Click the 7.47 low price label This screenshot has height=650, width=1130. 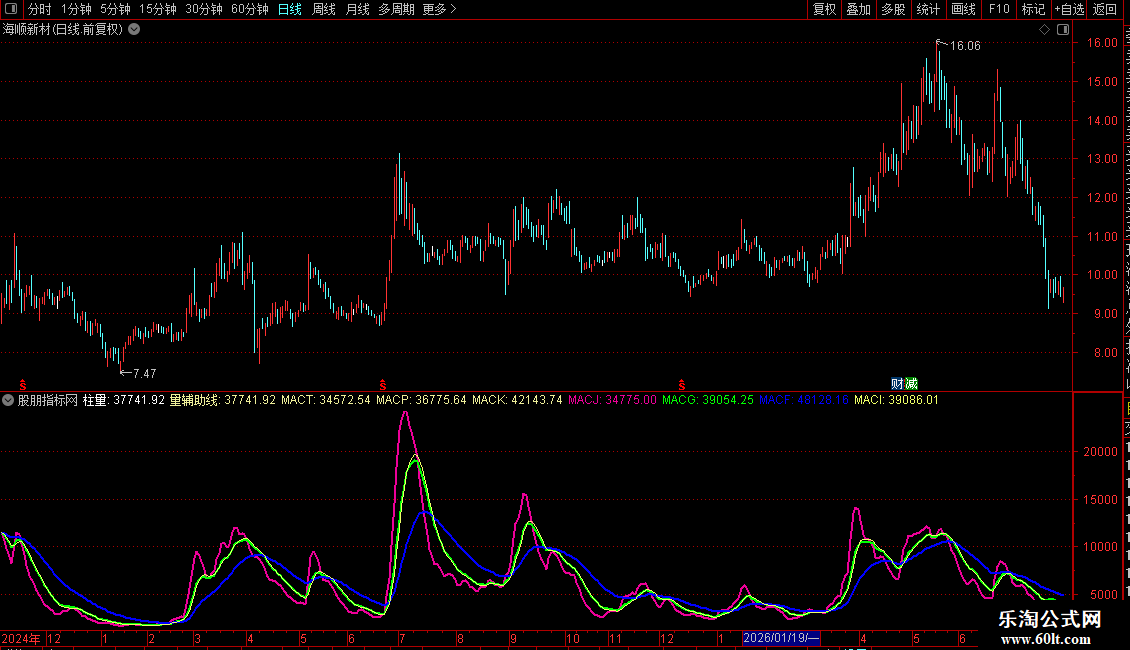(145, 373)
